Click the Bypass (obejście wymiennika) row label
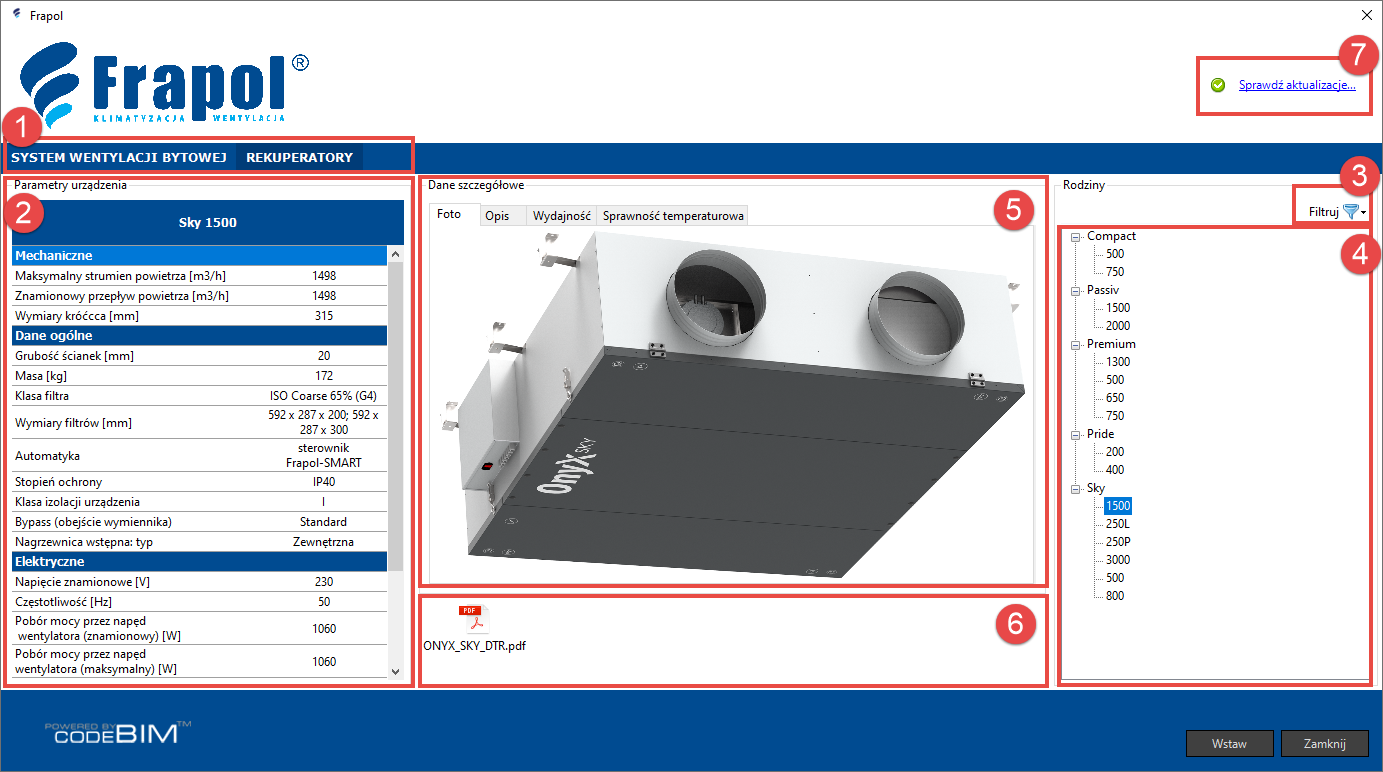Screen dimensions: 1383x772 (93, 522)
